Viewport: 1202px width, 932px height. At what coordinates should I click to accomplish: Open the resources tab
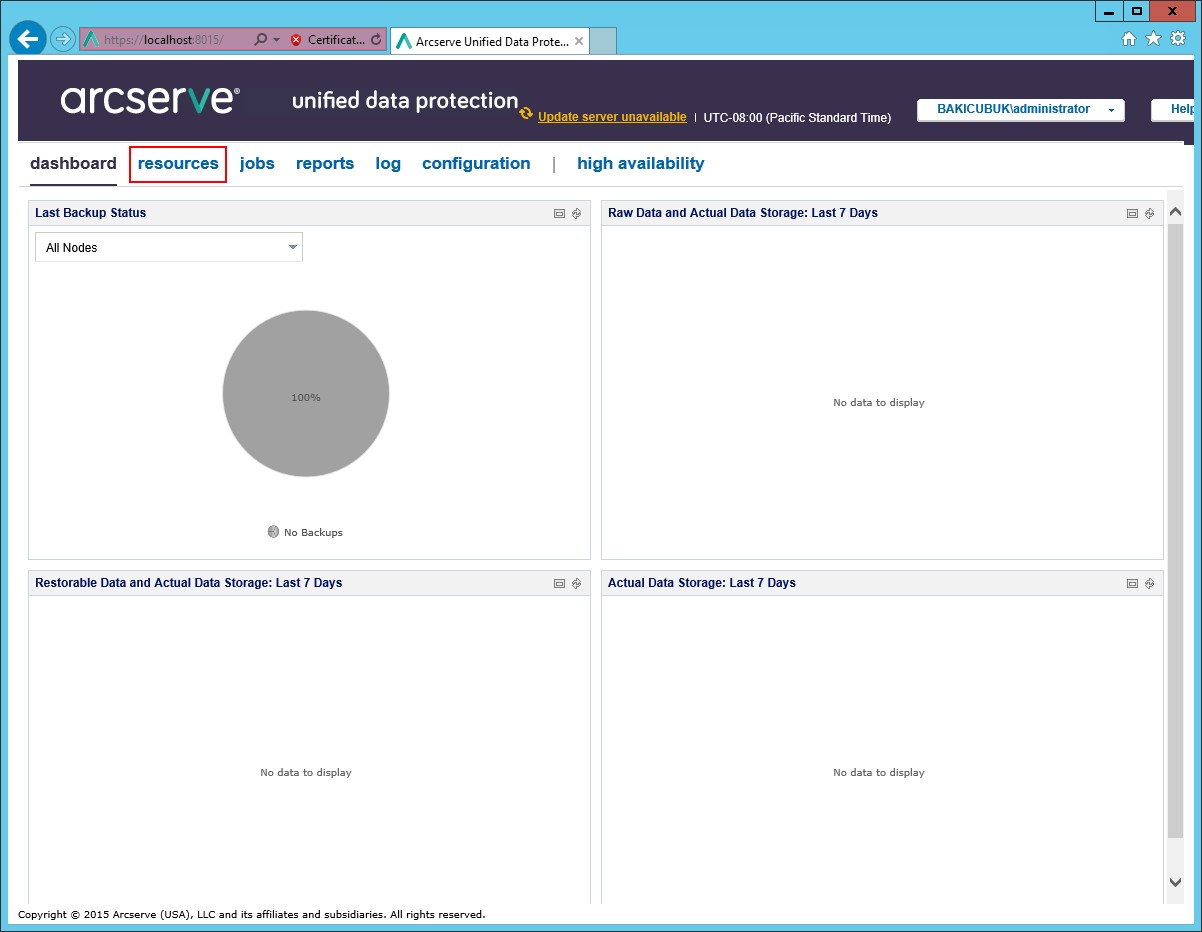[x=178, y=164]
